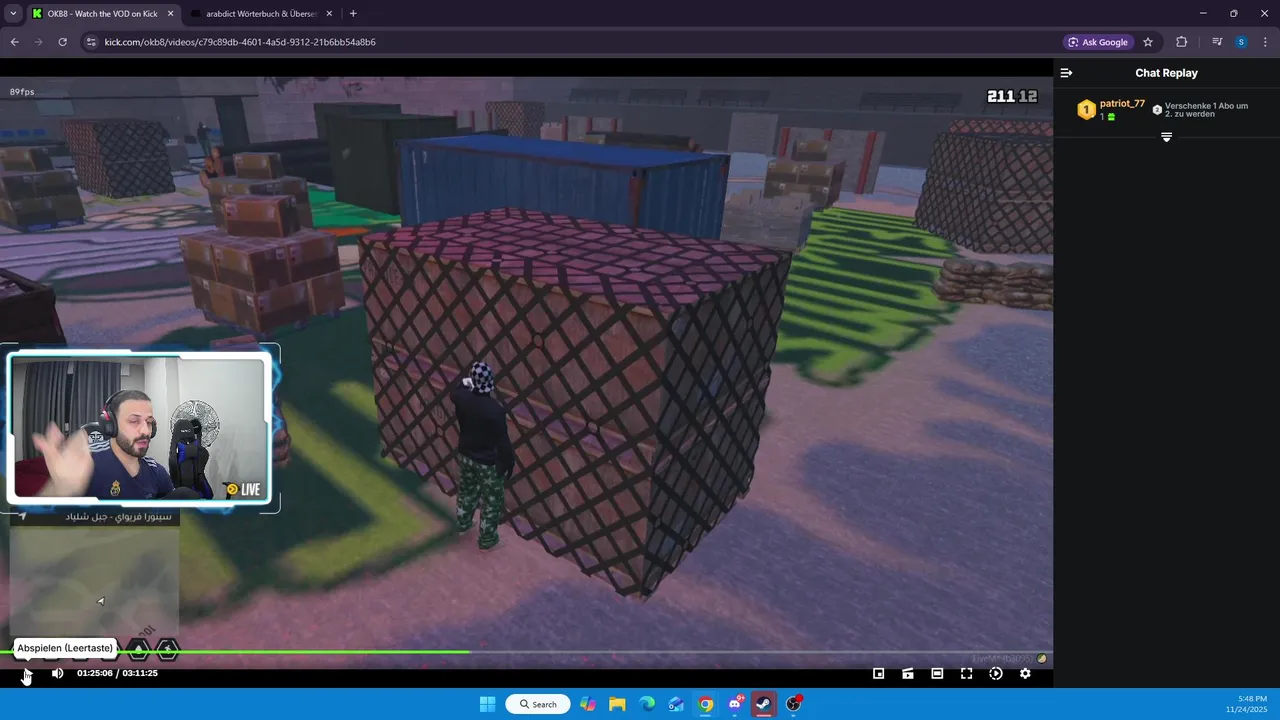Screen dimensions: 1280x720
Task: Open video settings gear
Action: (x=1025, y=673)
